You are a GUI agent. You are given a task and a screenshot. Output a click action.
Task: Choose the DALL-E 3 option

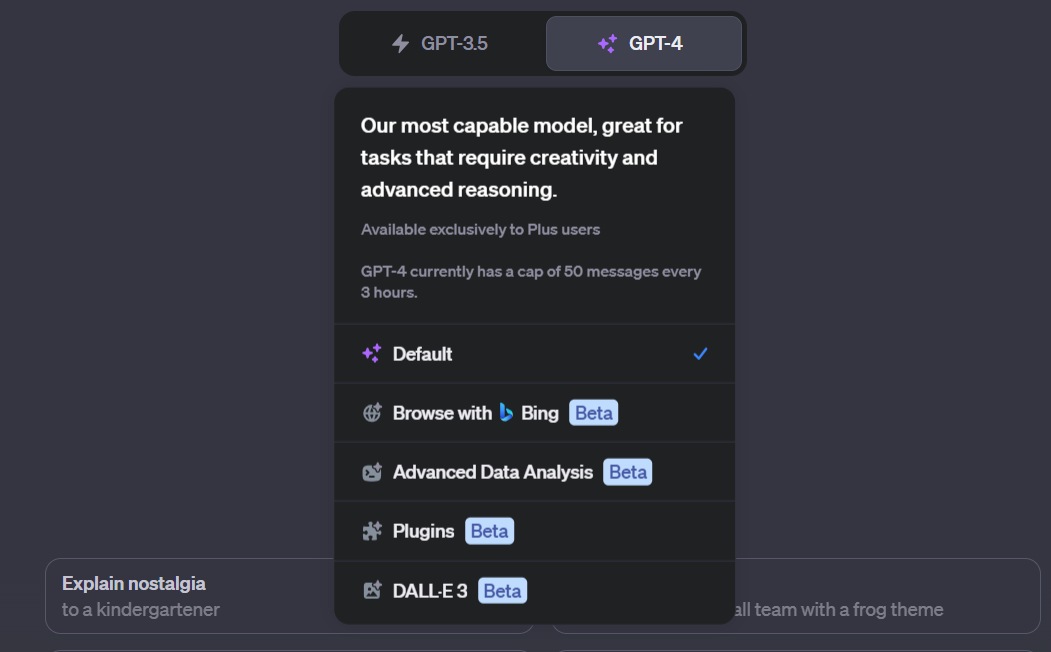coord(535,592)
